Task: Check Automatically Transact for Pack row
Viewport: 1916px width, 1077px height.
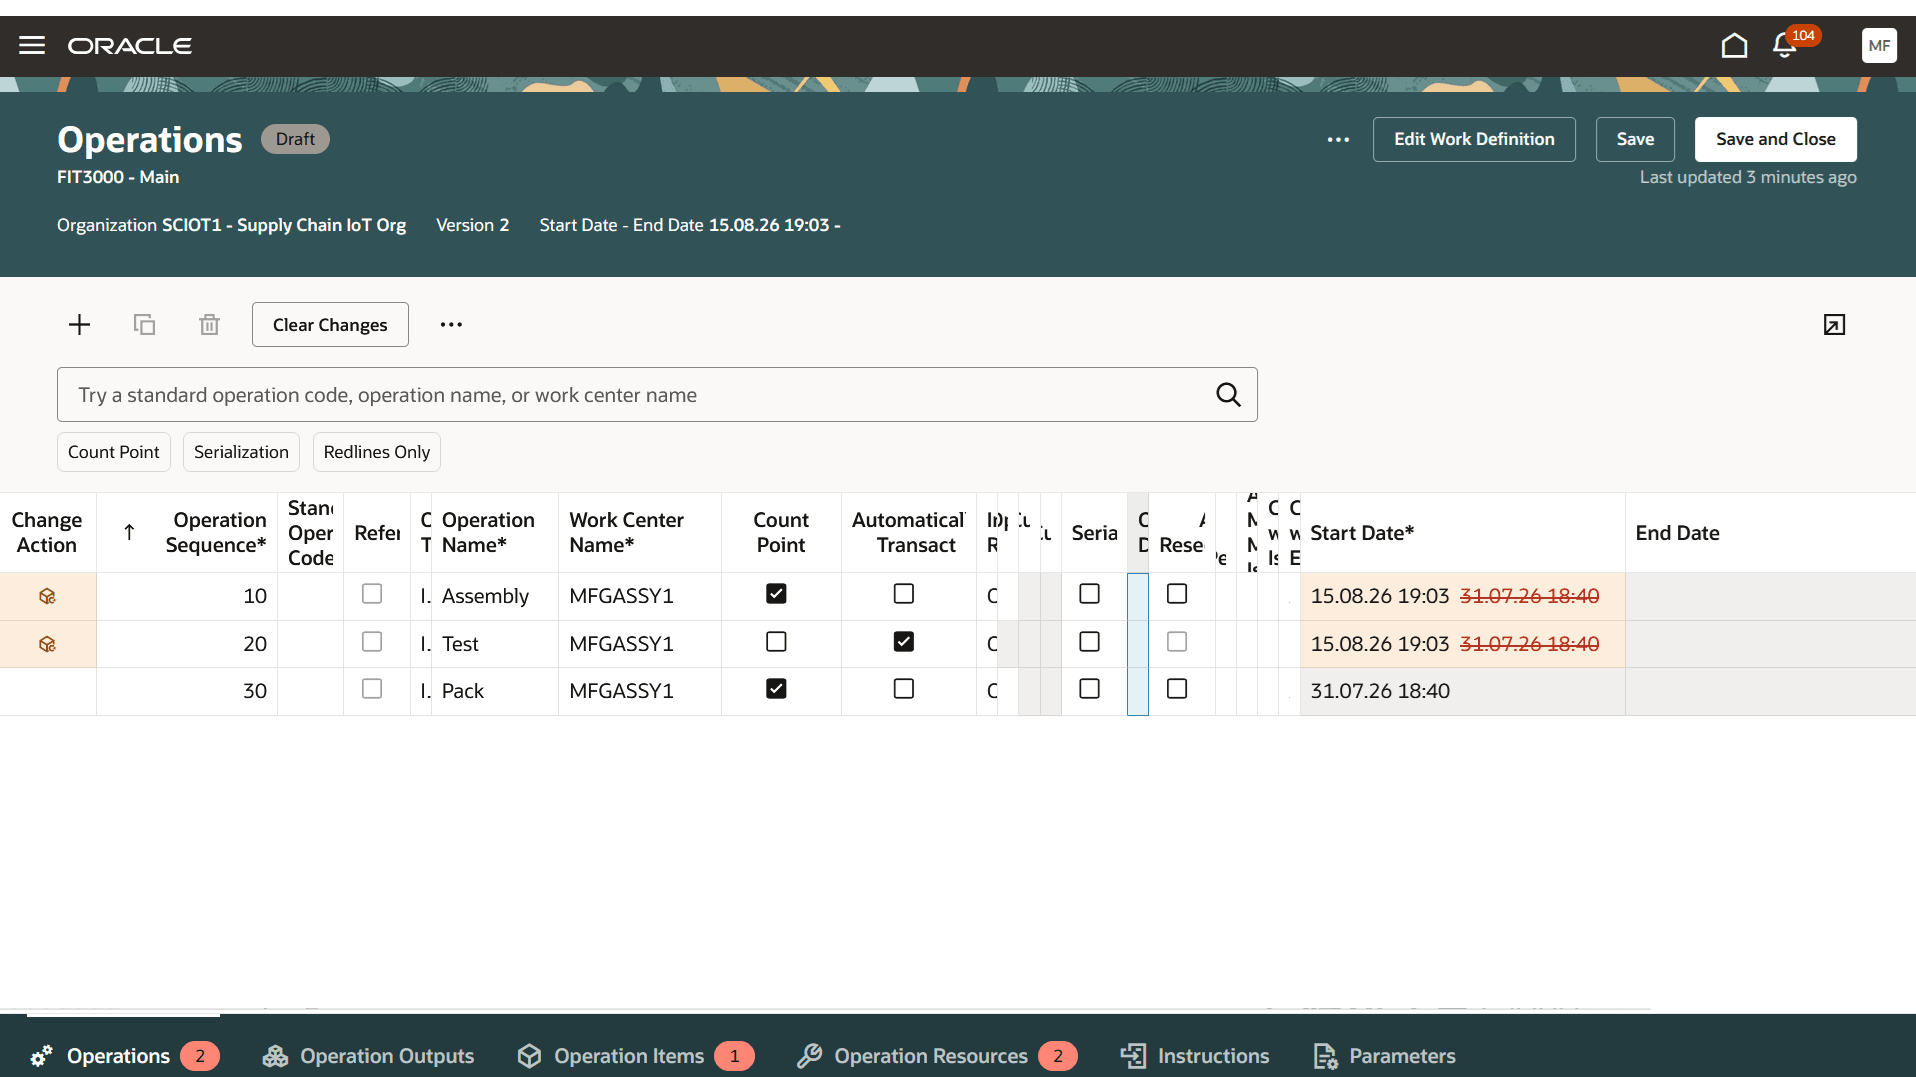Action: click(904, 689)
